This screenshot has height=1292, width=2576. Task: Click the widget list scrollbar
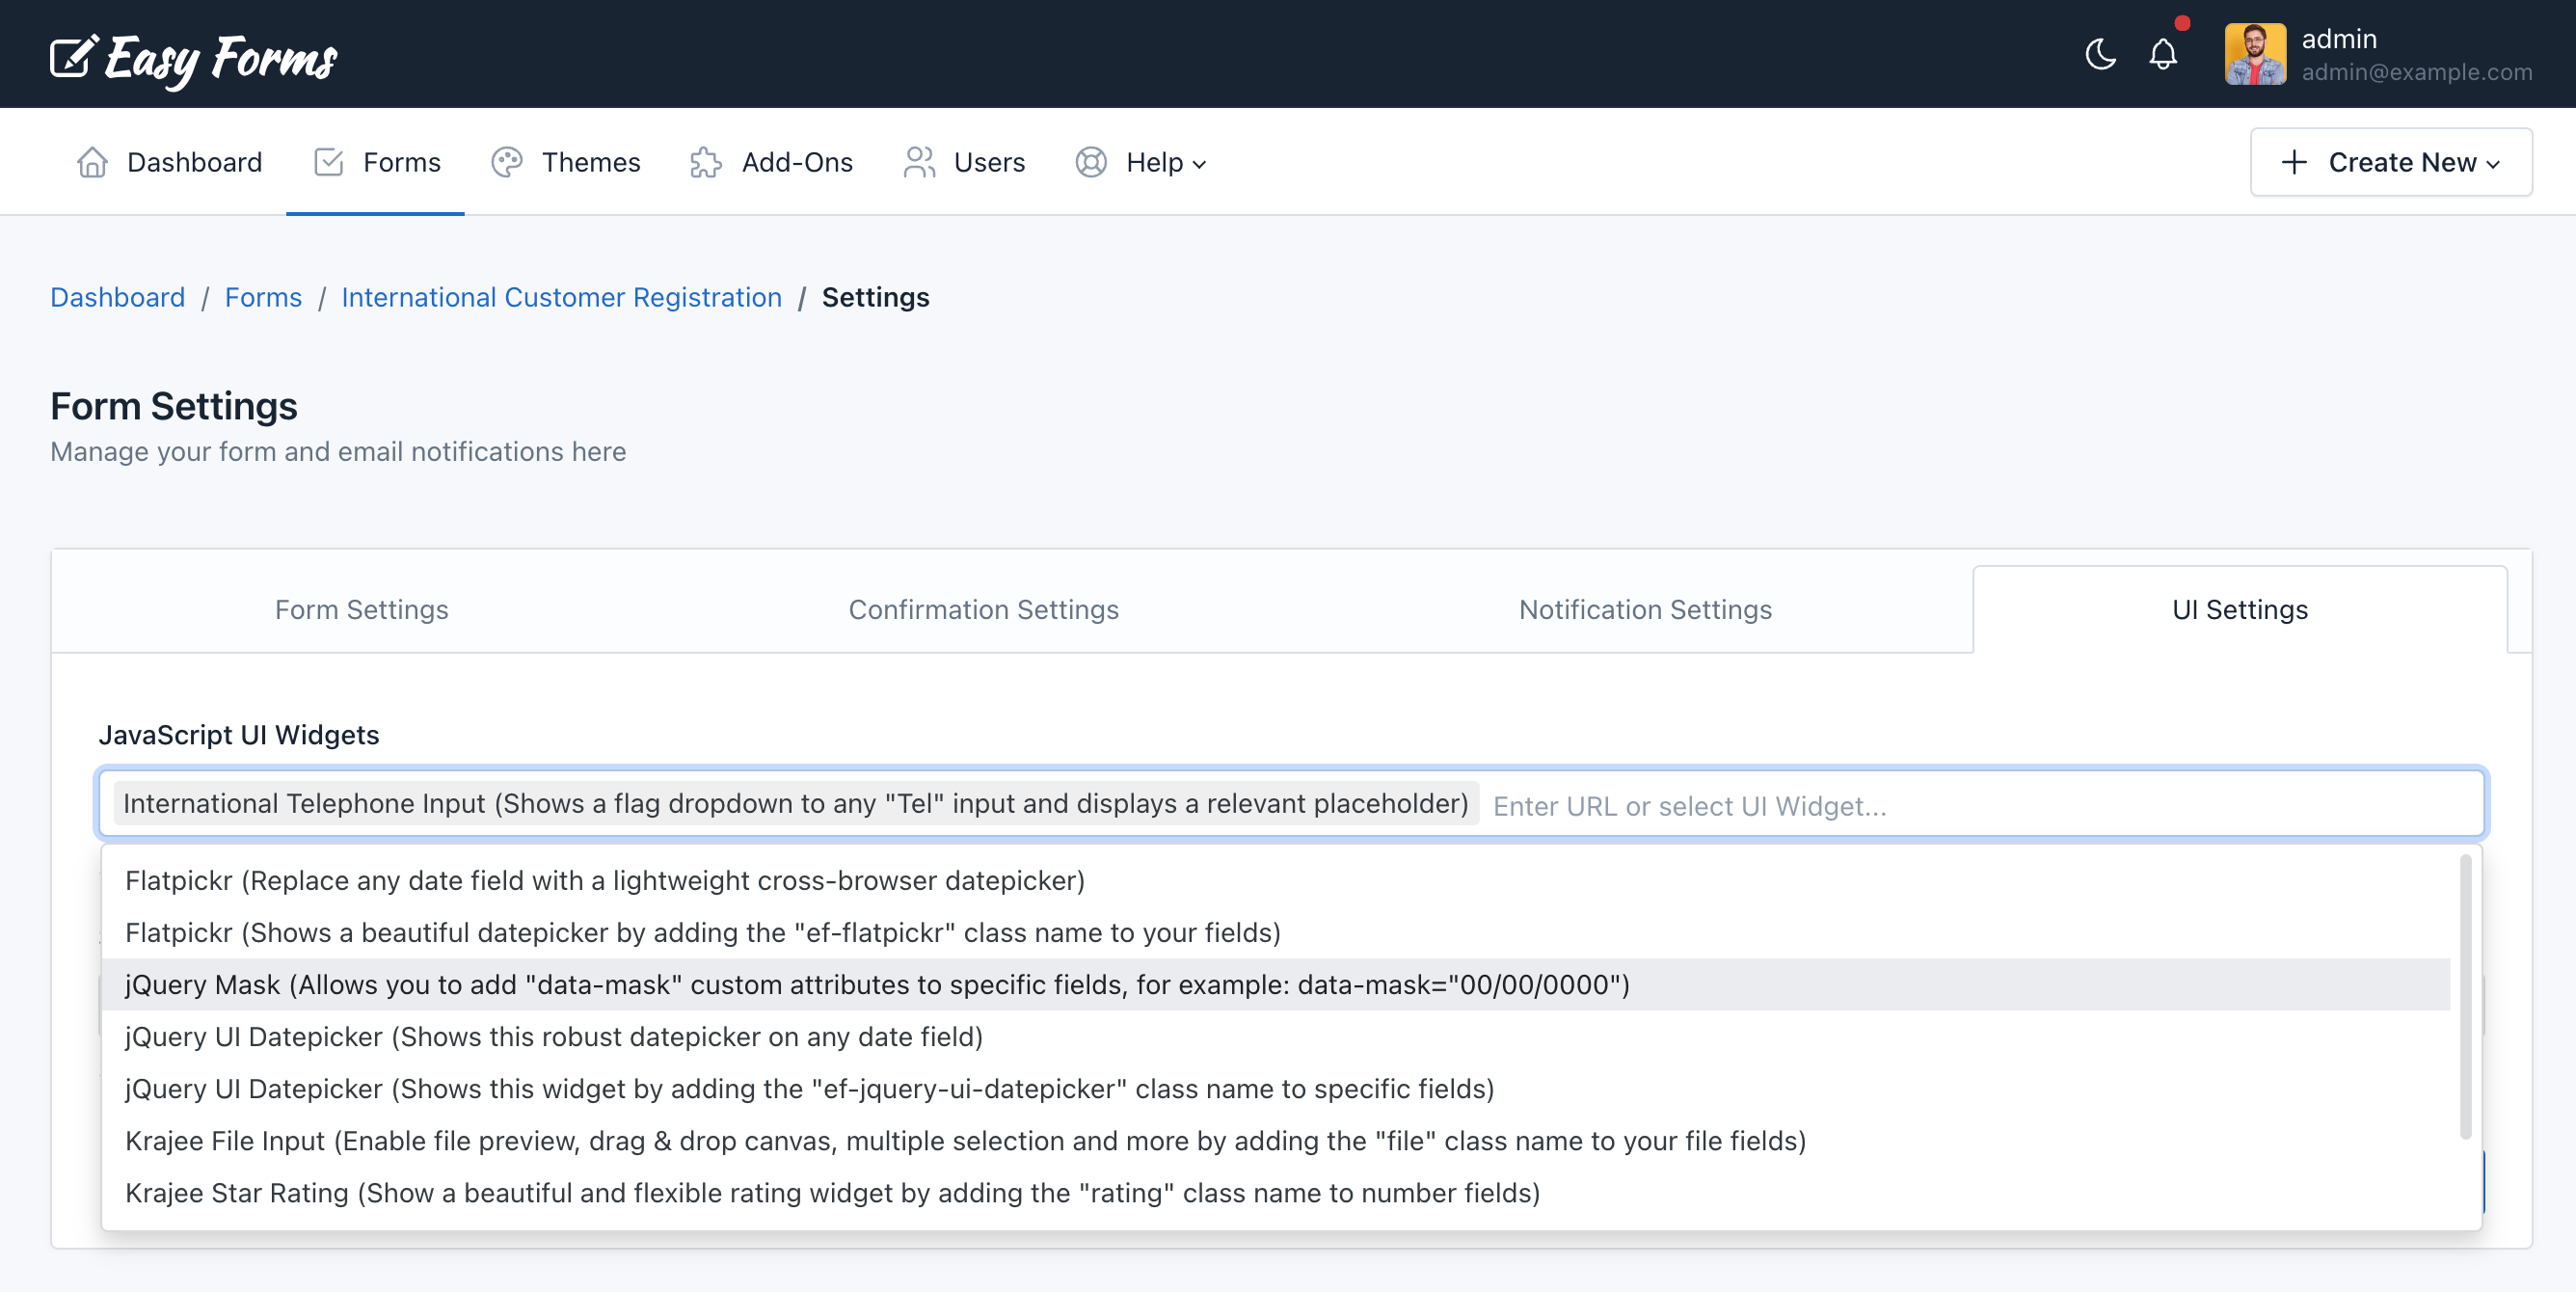pyautogui.click(x=2465, y=996)
